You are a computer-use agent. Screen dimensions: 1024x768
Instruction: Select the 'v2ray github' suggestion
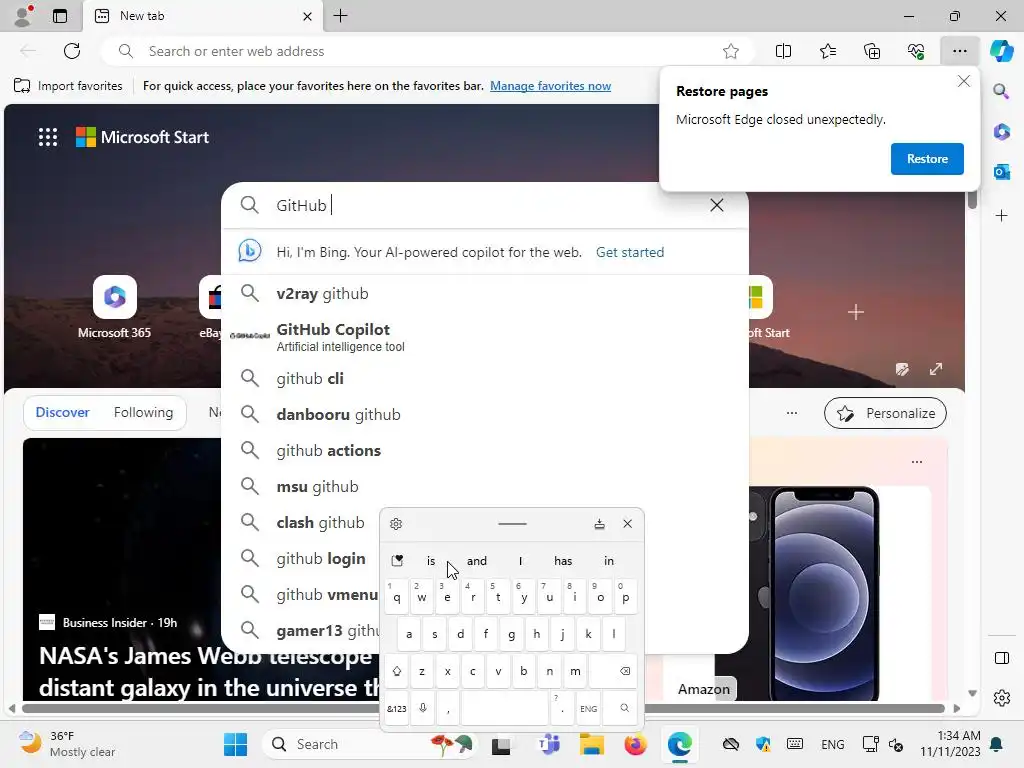[485, 293]
